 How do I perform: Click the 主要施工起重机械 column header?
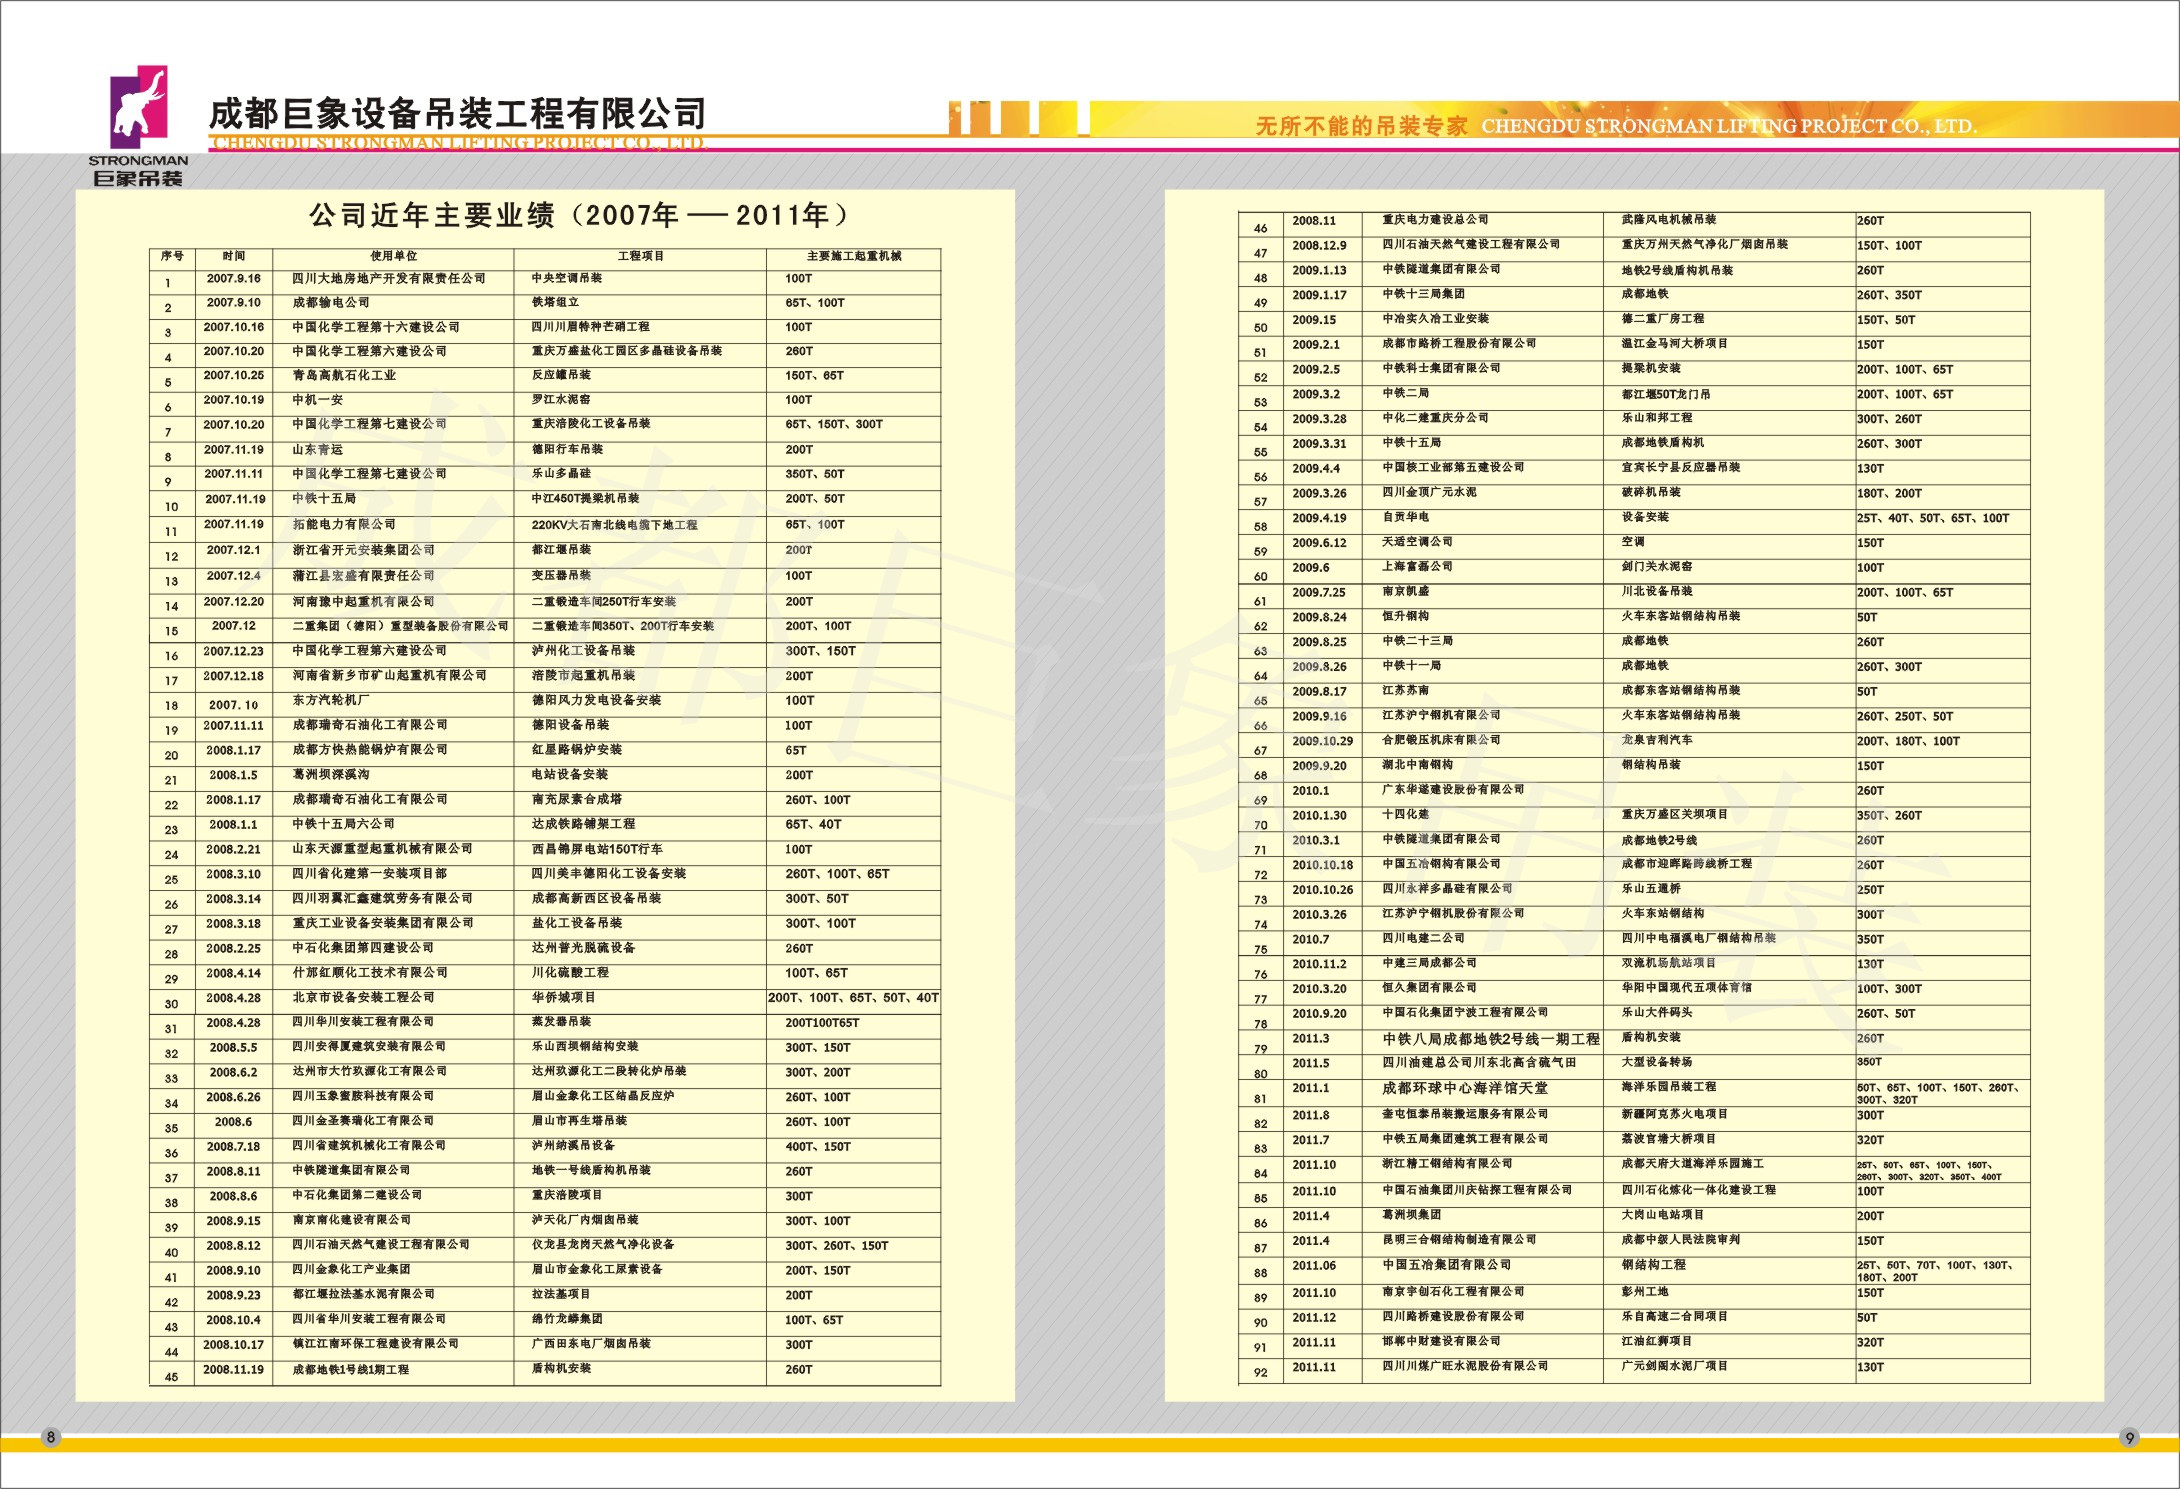click(x=853, y=256)
